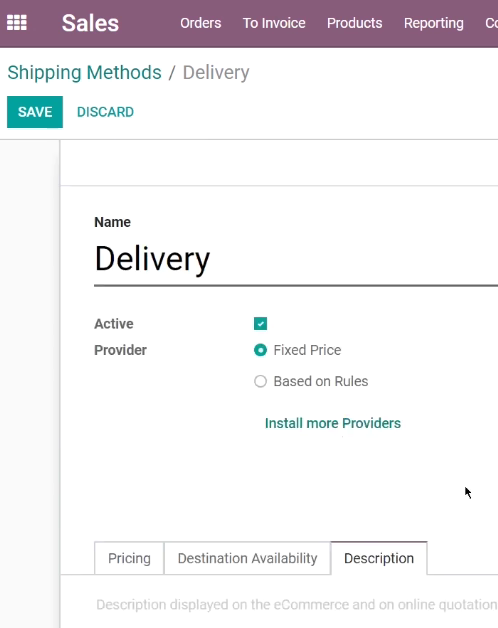Select the Description tab
This screenshot has height=628, width=498.
[x=379, y=558]
